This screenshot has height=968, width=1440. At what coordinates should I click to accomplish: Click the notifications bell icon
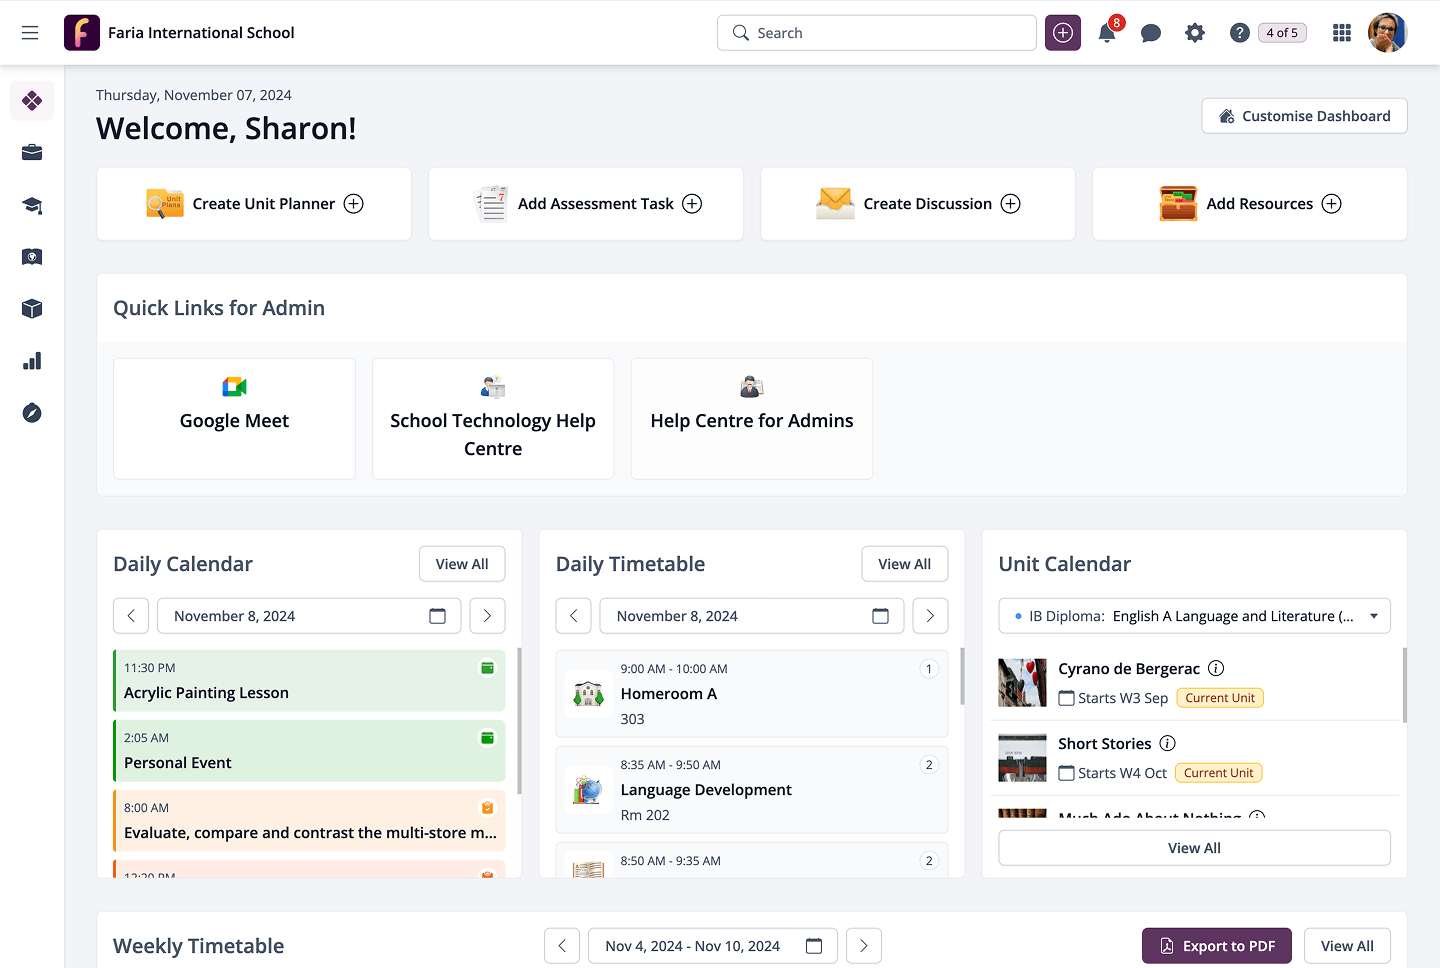coord(1107,33)
